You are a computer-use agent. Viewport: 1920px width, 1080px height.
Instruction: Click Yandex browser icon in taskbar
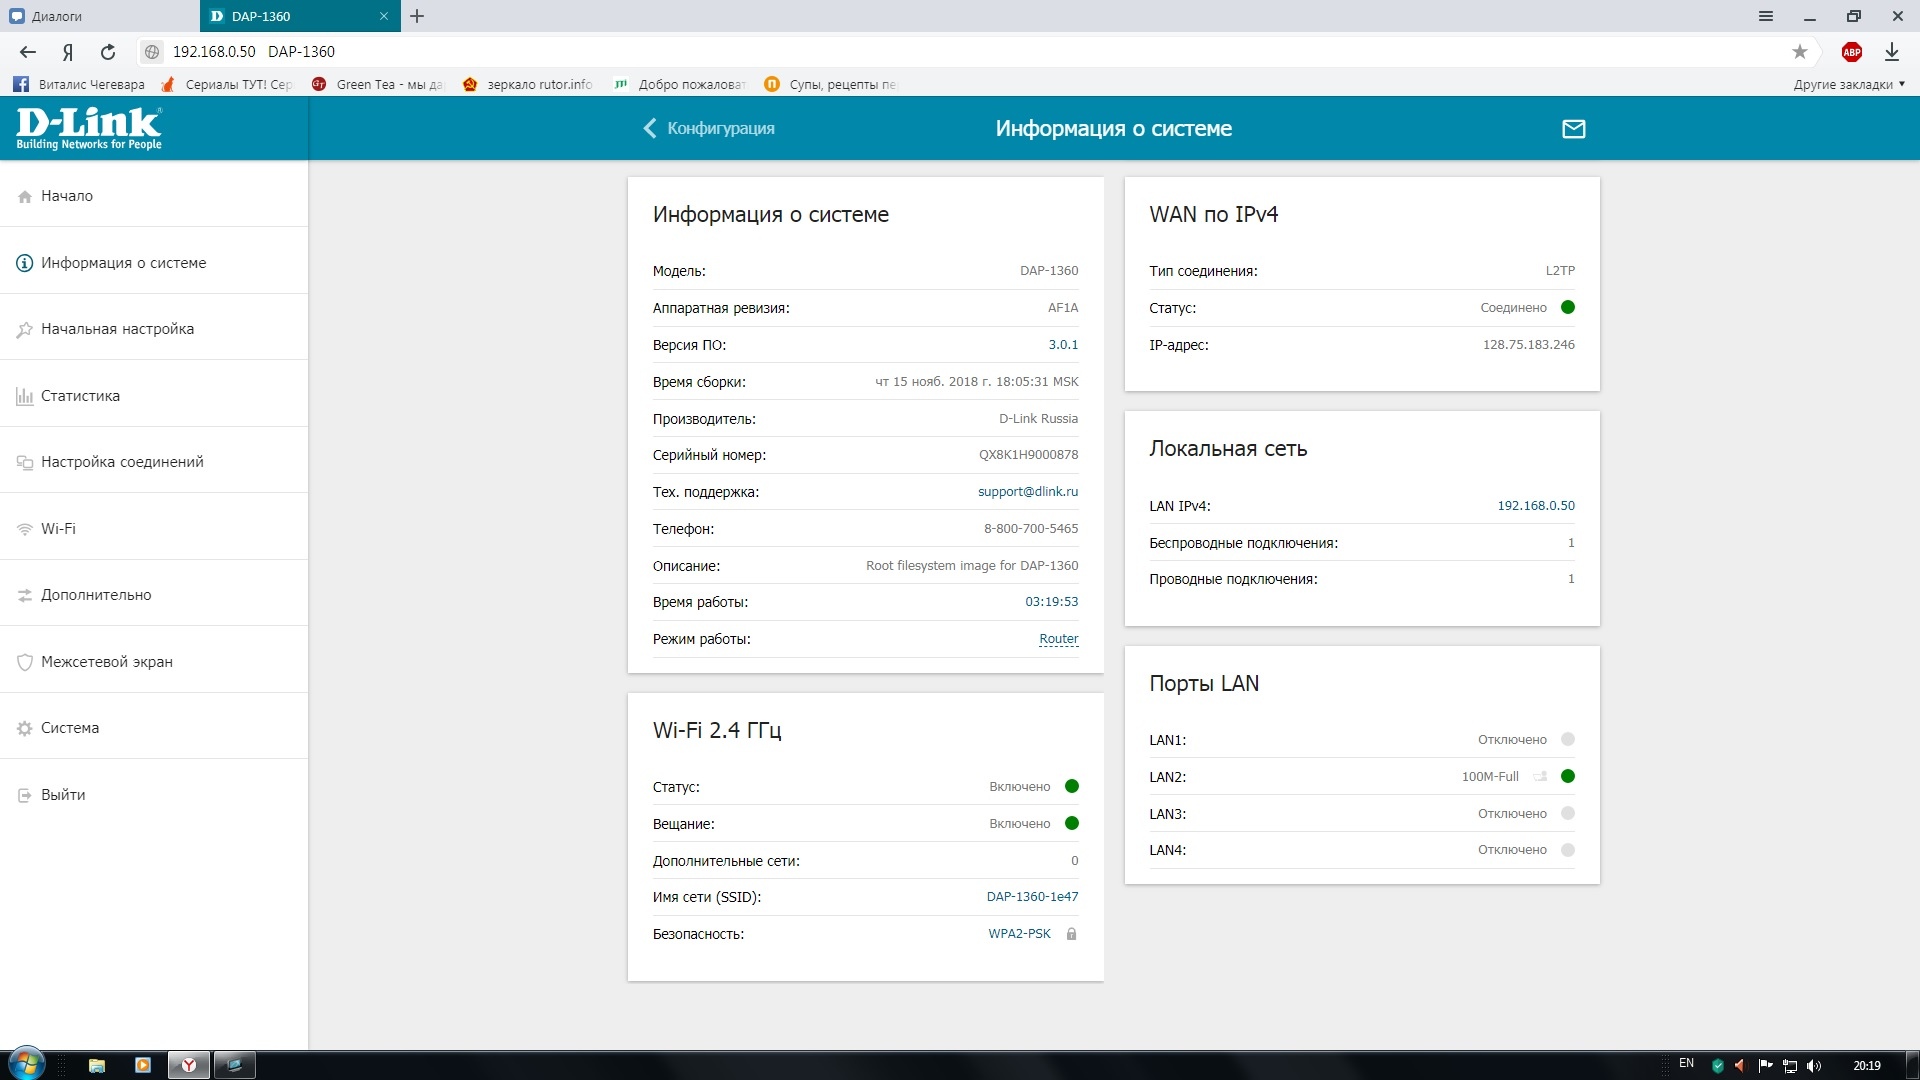click(188, 1065)
